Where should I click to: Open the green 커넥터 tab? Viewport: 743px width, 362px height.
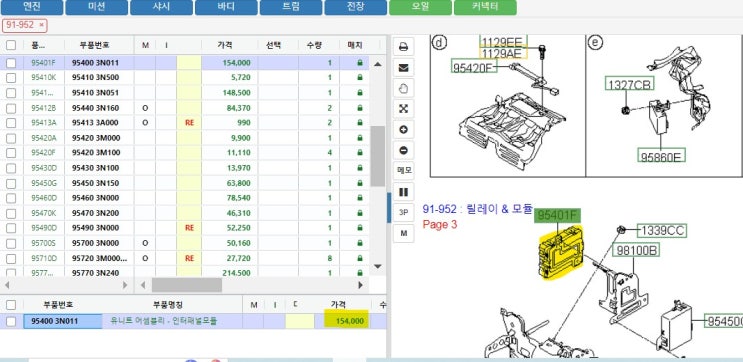(x=485, y=7)
